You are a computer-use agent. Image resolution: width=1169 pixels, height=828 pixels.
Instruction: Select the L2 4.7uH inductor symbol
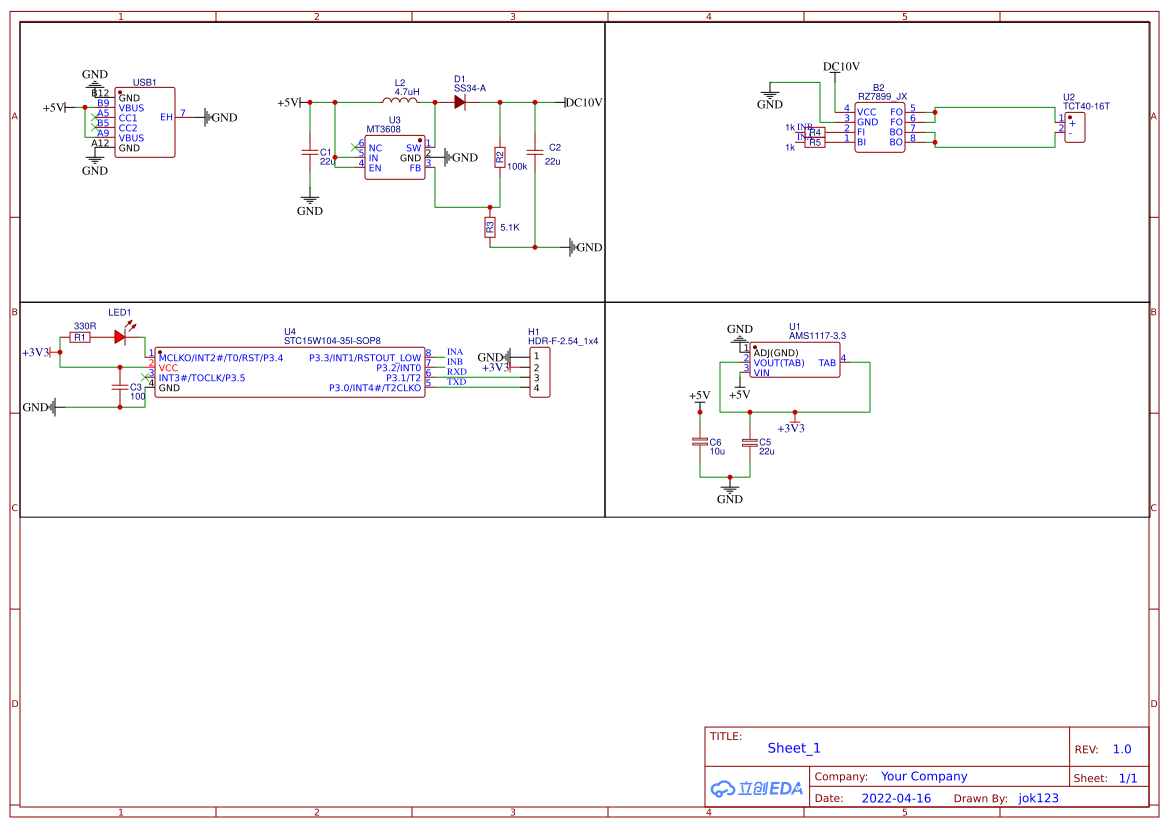tap(400, 101)
